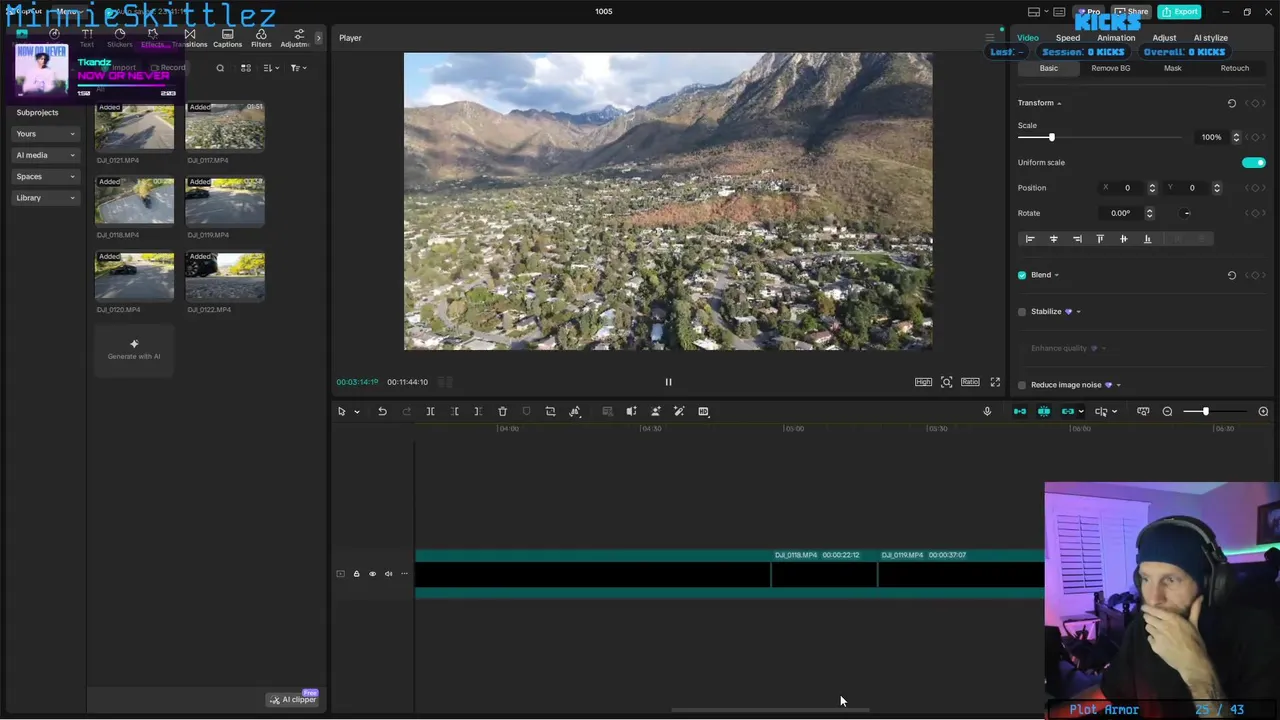Viewport: 1280px width, 720px height.
Task: Switch to the Speed tab
Action: click(1068, 38)
